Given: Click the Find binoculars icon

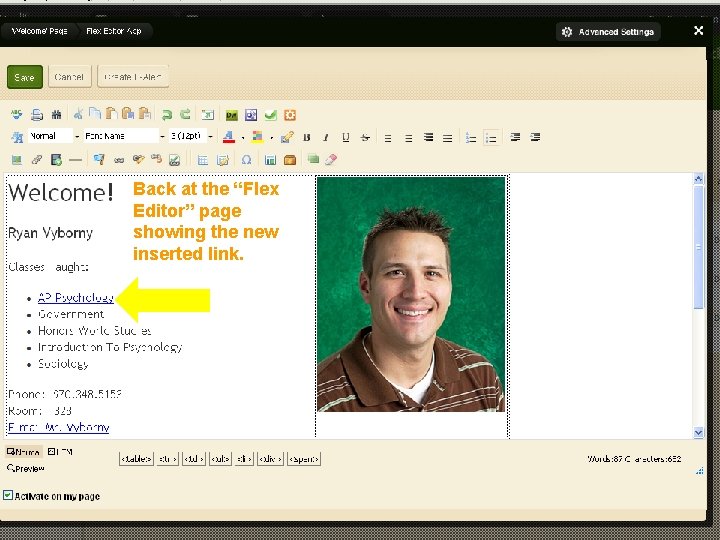Looking at the screenshot, I should 56,115.
